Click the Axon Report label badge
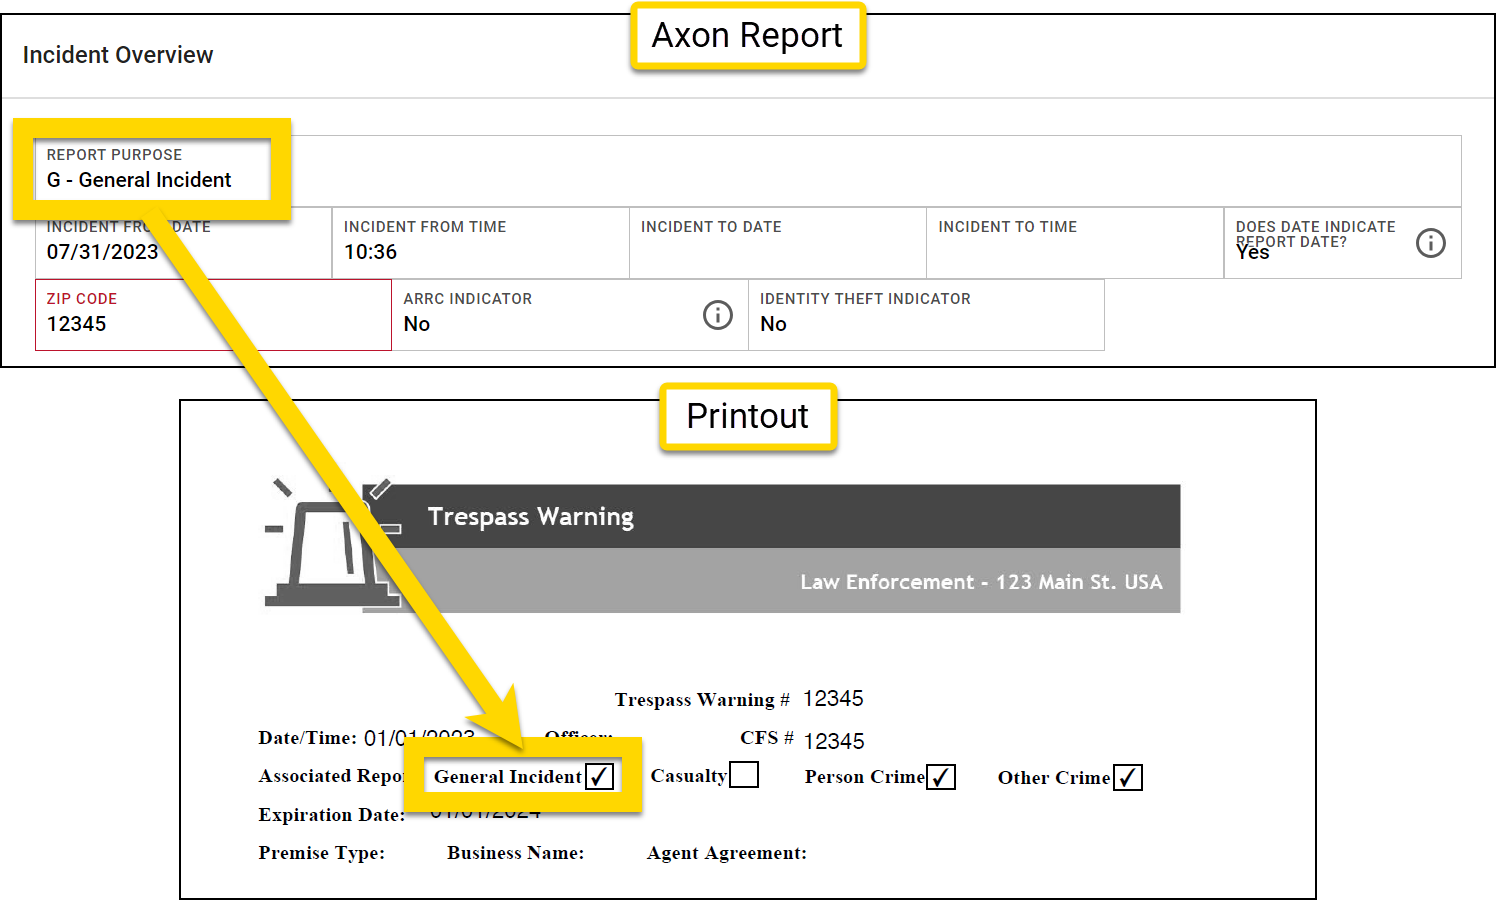Image resolution: width=1496 pixels, height=900 pixels. [x=748, y=35]
